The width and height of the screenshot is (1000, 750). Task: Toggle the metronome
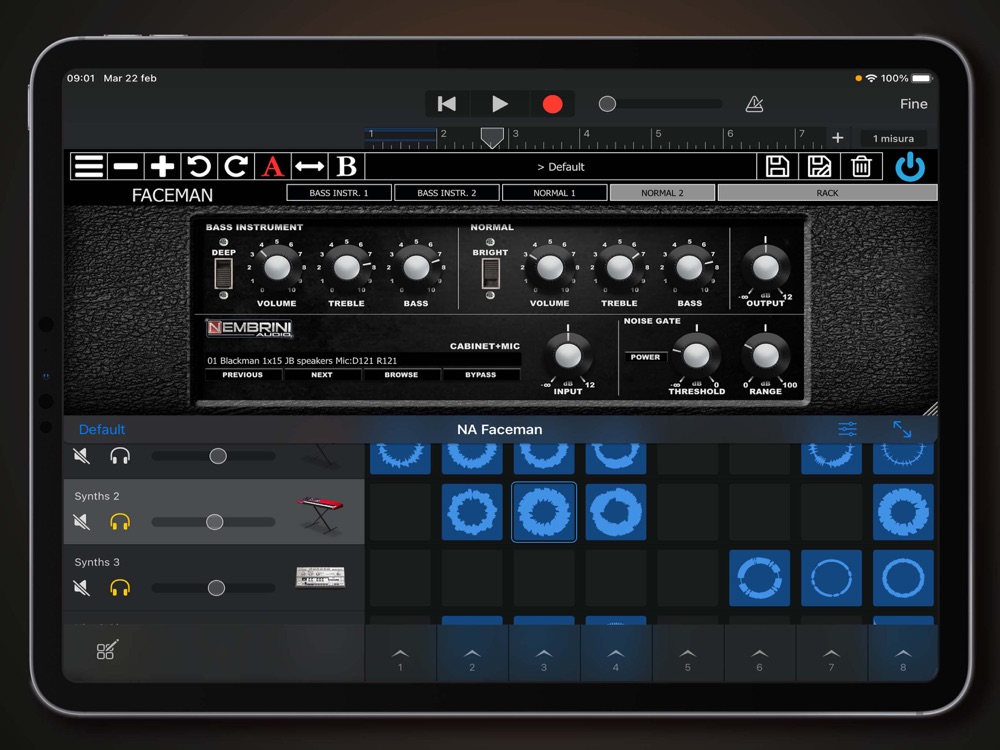click(x=754, y=103)
